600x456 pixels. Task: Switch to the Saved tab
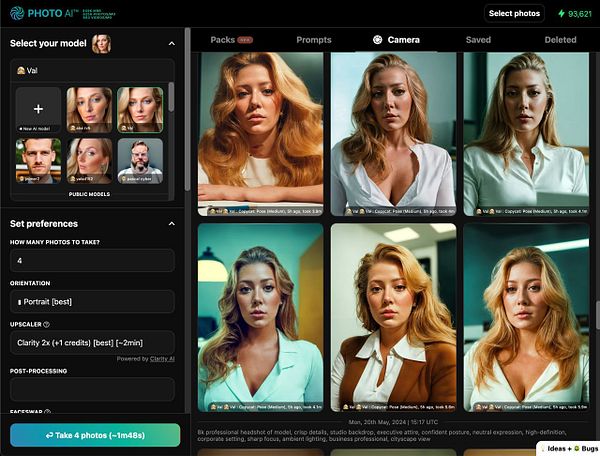(x=478, y=40)
